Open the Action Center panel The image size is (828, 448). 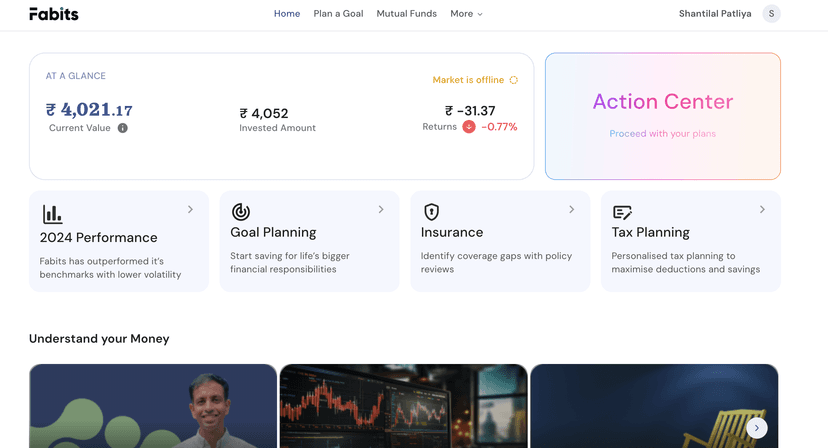click(x=662, y=116)
